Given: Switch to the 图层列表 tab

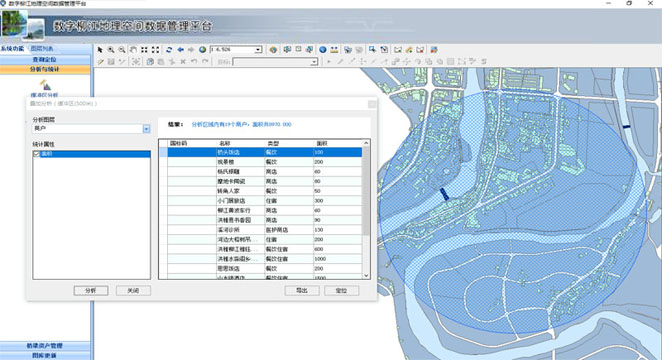Looking at the screenshot, I should tap(42, 49).
